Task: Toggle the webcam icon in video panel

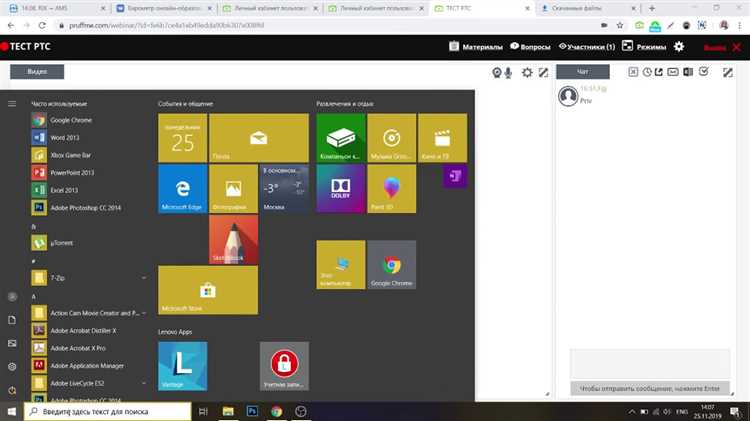Action: [496, 72]
